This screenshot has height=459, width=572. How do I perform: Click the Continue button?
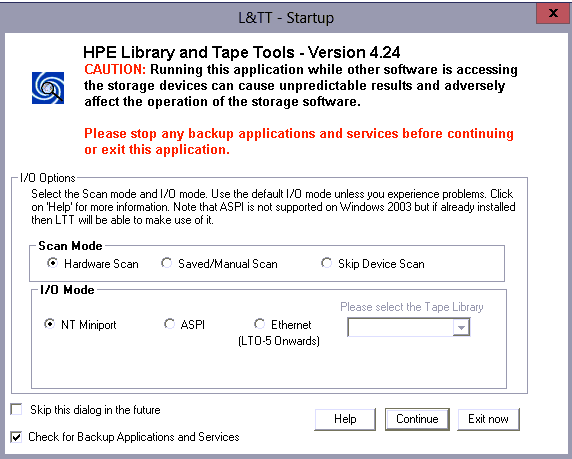point(417,419)
